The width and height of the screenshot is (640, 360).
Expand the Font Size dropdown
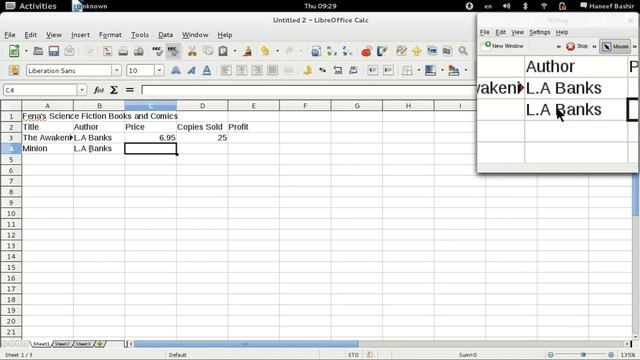pos(159,70)
